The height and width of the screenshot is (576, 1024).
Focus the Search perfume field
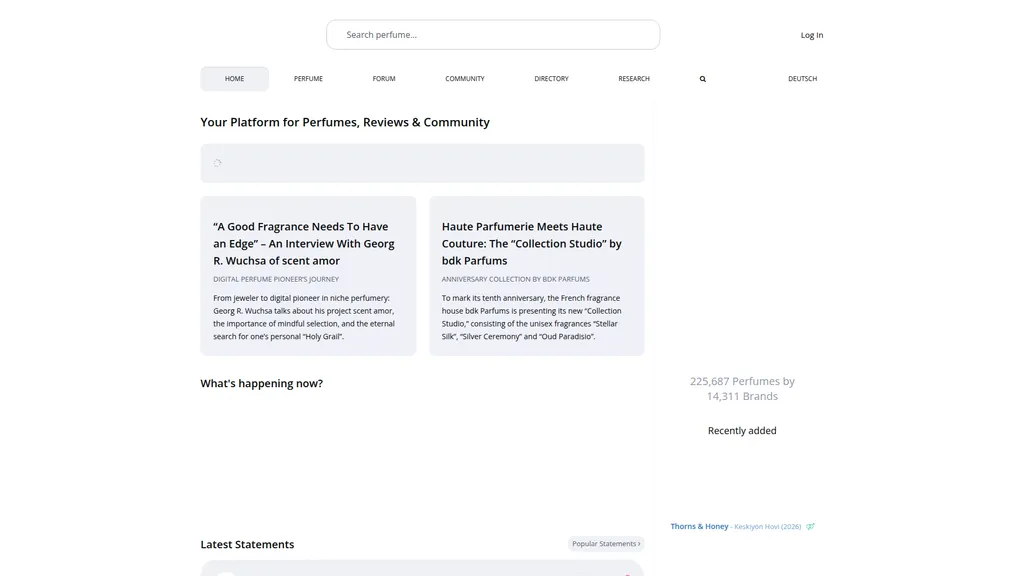click(493, 35)
